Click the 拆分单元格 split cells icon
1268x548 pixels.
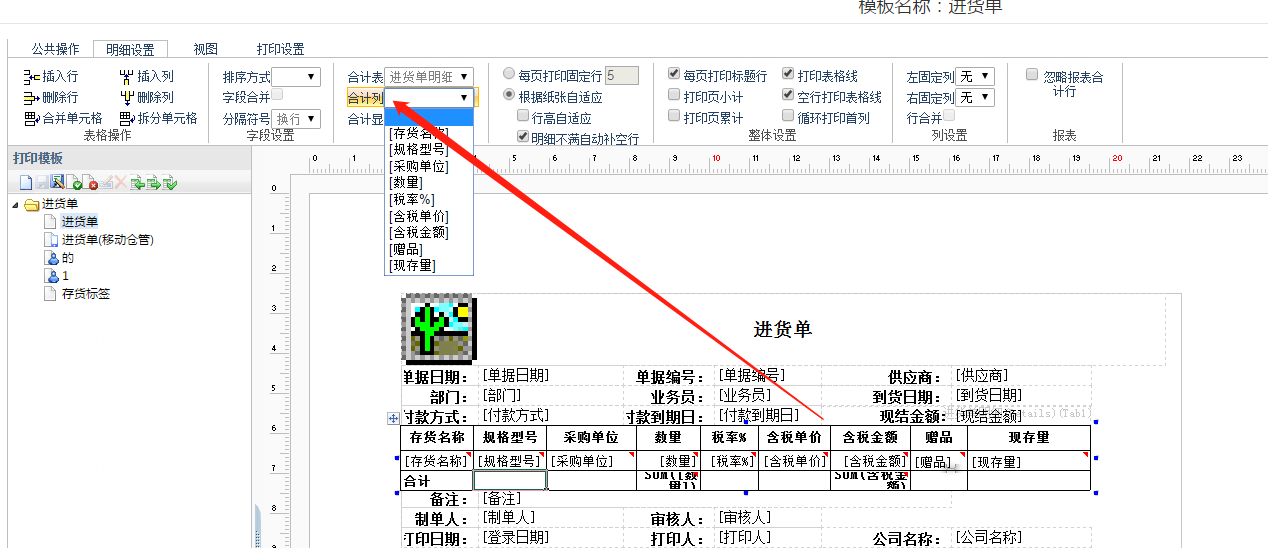click(126, 118)
